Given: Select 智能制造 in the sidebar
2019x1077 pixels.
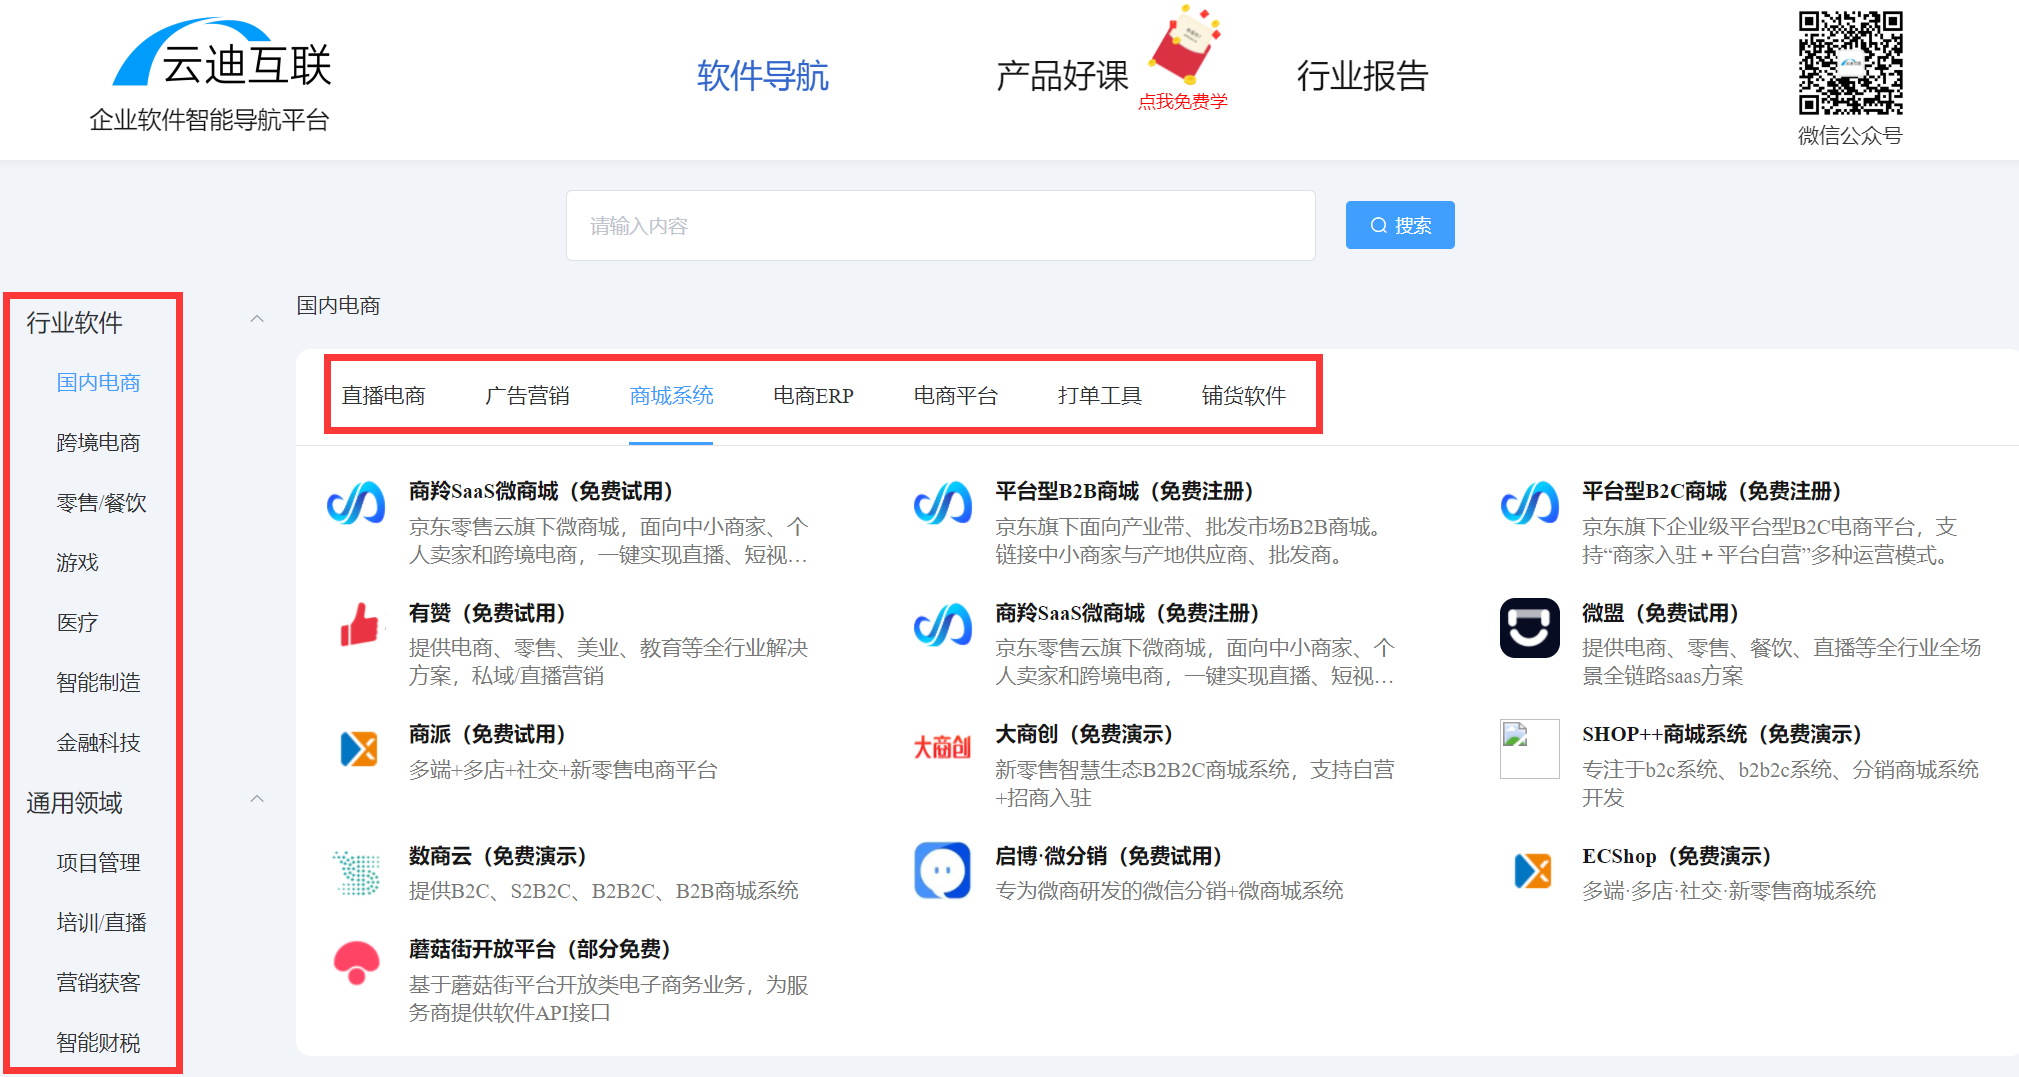Looking at the screenshot, I should 98,683.
